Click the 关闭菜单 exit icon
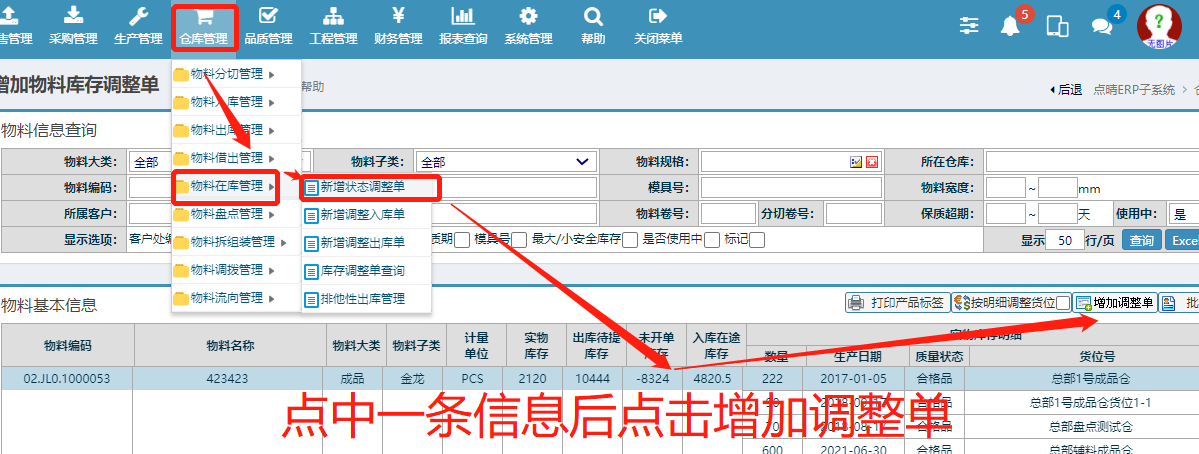Screen dimensions: 1199x454 click(x=657, y=26)
